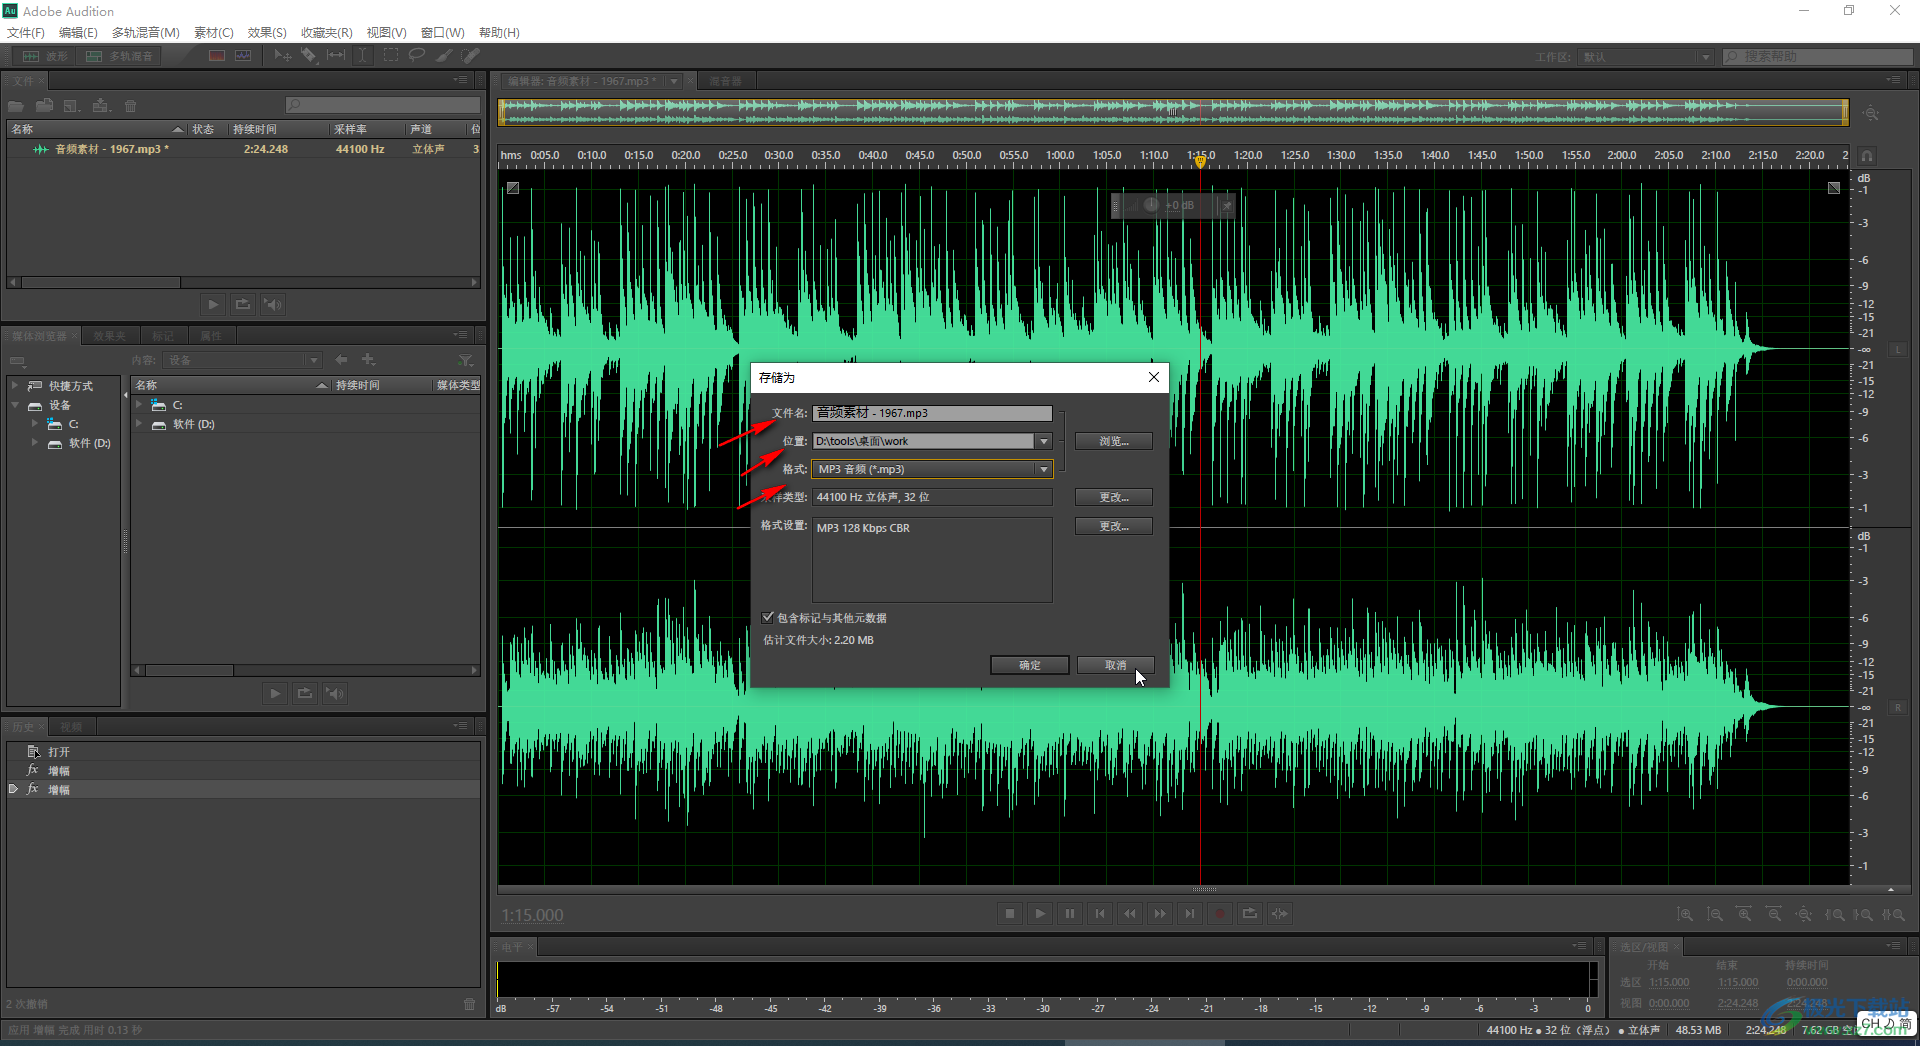The height and width of the screenshot is (1046, 1920).
Task: Open the 窗口(W) menu
Action: 443,32
